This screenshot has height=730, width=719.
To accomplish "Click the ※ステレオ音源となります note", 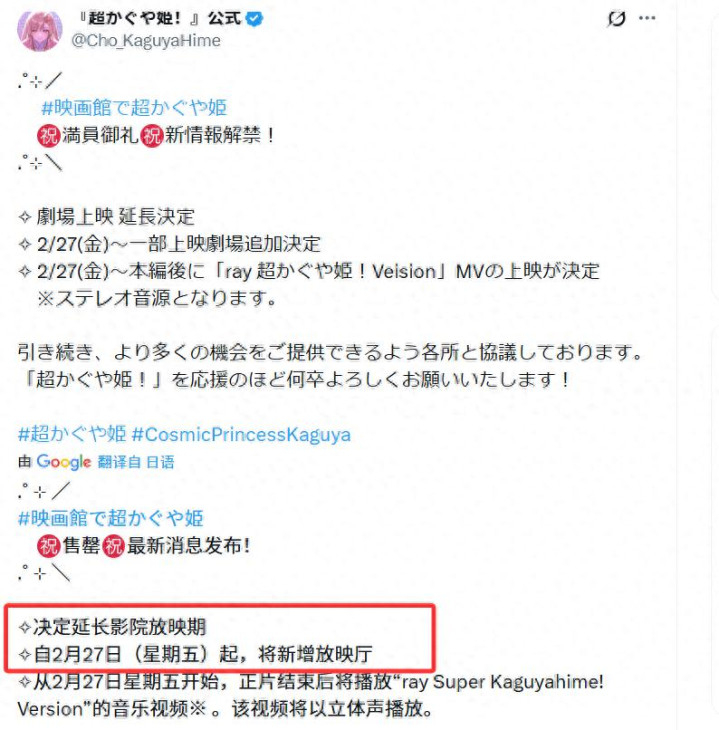I will click(x=157, y=298).
